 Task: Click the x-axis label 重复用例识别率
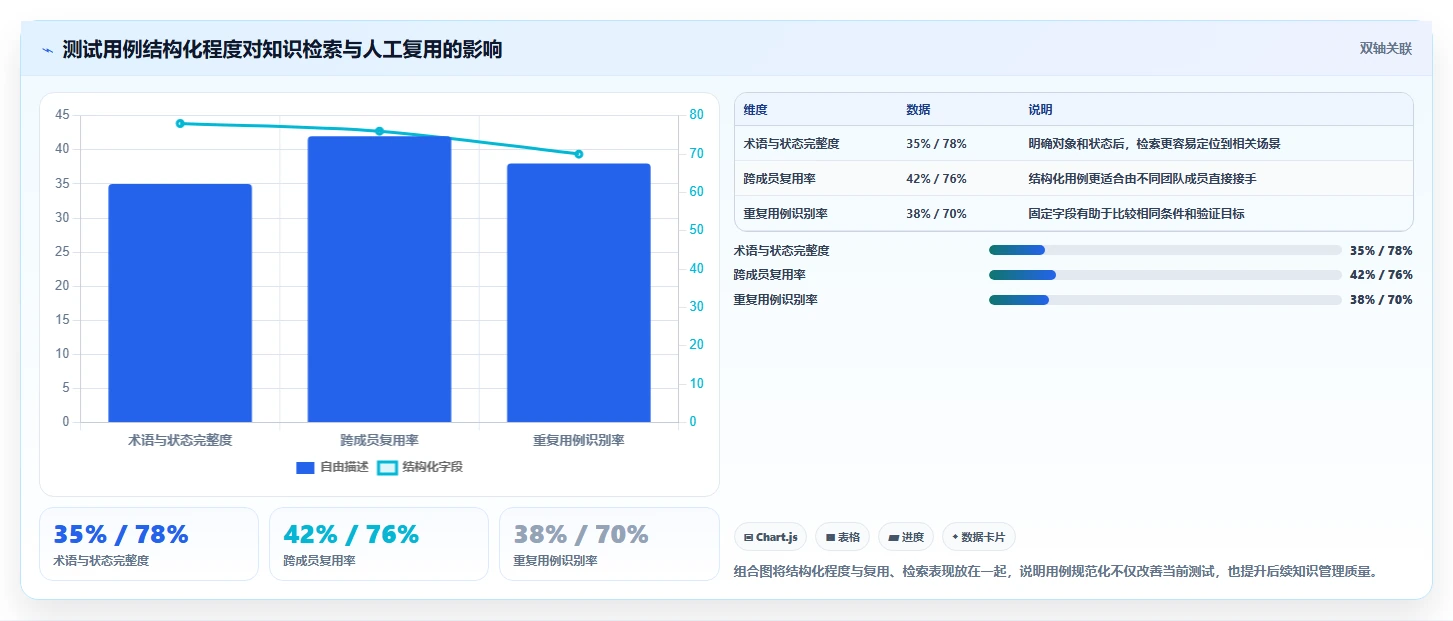578,440
